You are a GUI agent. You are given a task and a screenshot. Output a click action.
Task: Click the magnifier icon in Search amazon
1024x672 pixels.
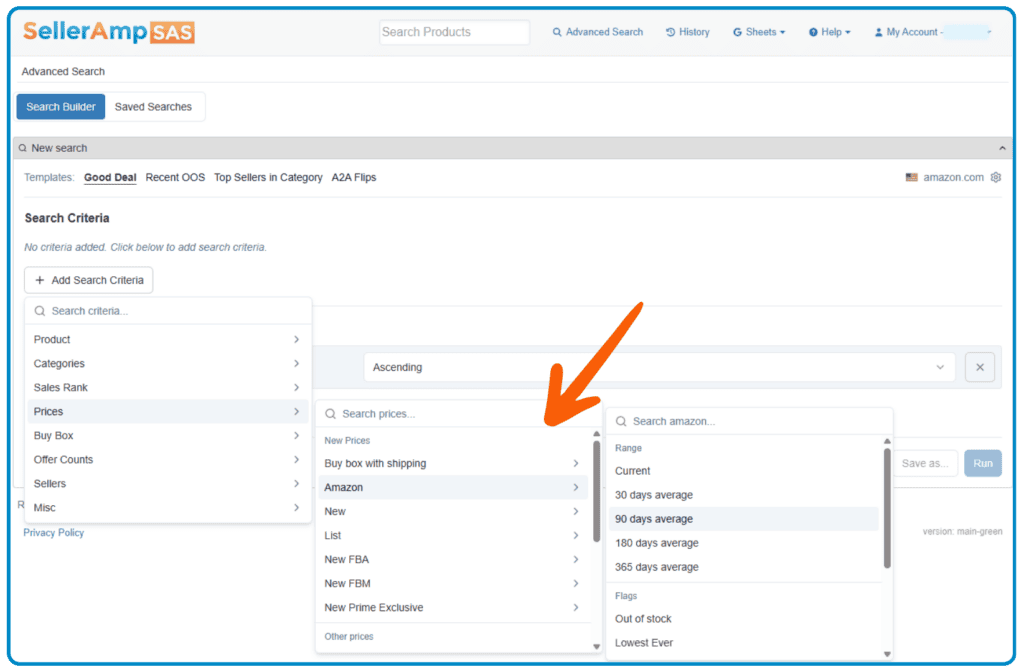(x=621, y=422)
